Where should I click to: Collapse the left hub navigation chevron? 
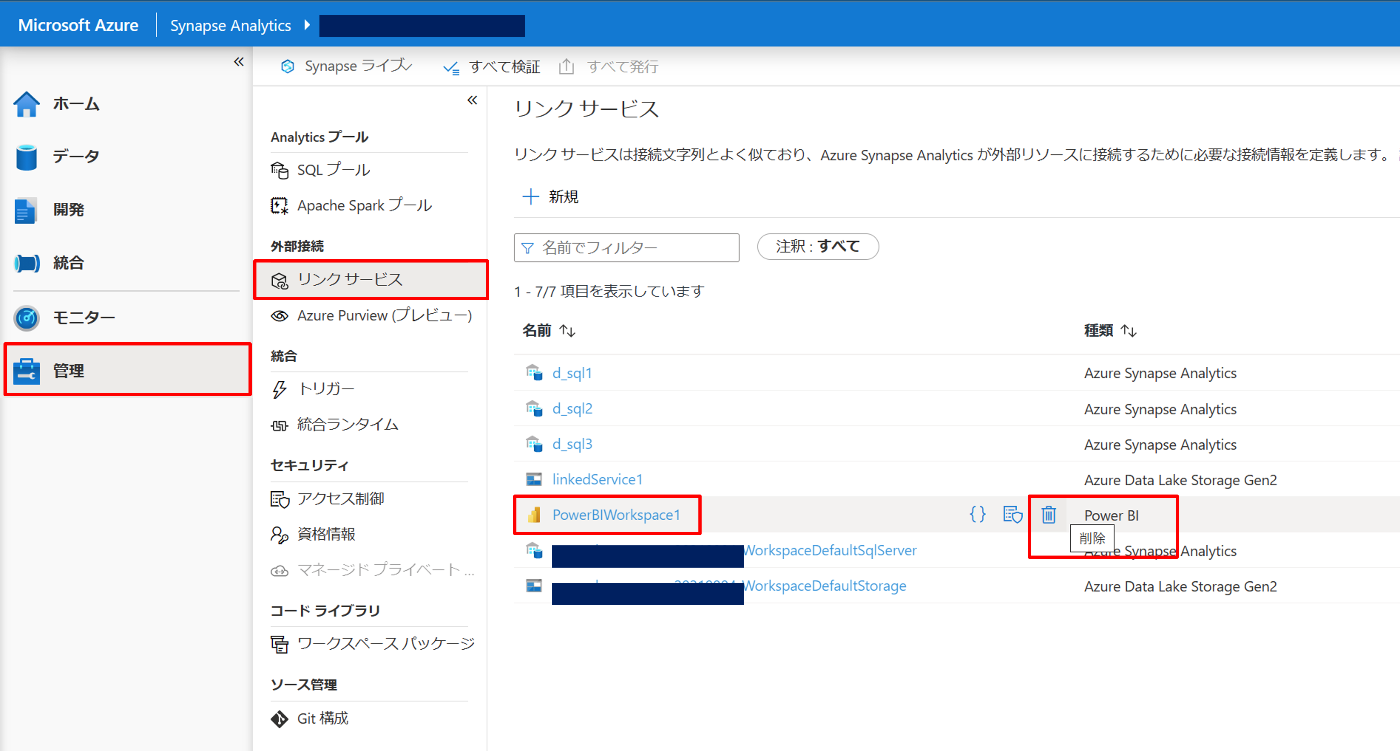pos(239,62)
